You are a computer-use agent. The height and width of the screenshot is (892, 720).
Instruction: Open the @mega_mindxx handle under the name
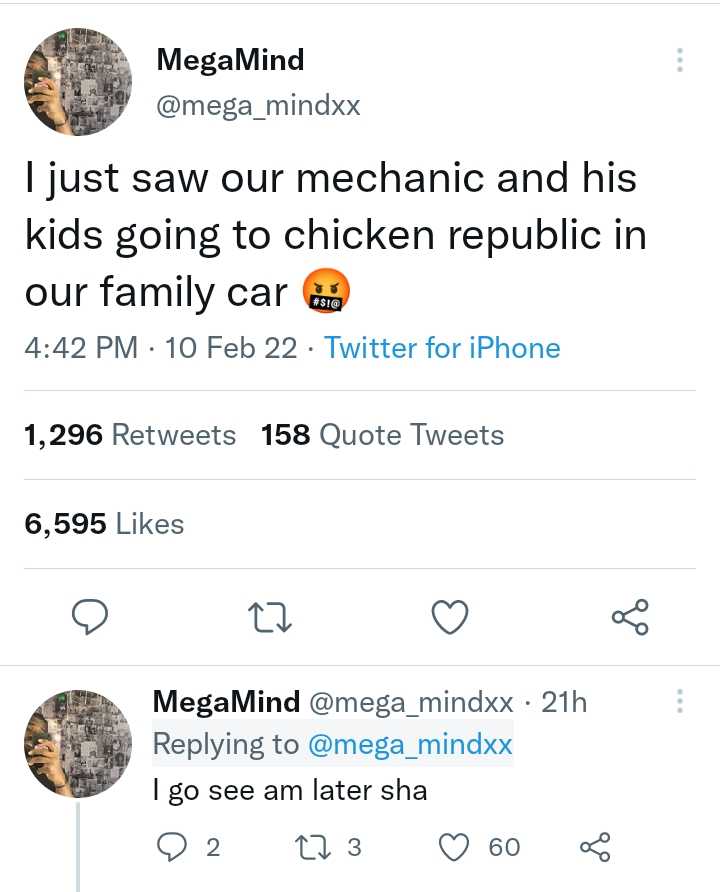(258, 105)
